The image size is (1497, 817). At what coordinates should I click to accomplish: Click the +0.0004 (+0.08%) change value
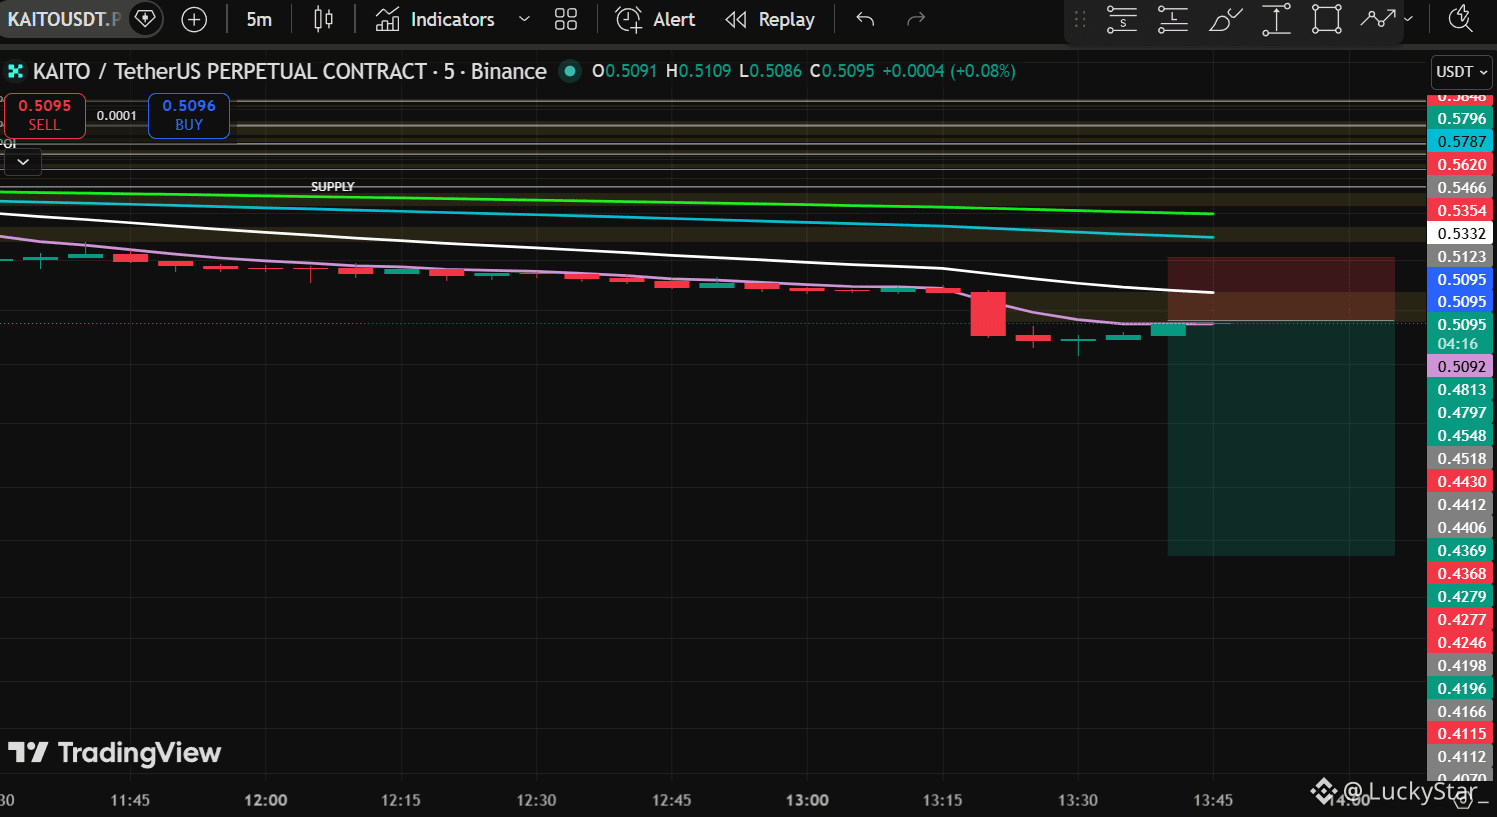949,71
